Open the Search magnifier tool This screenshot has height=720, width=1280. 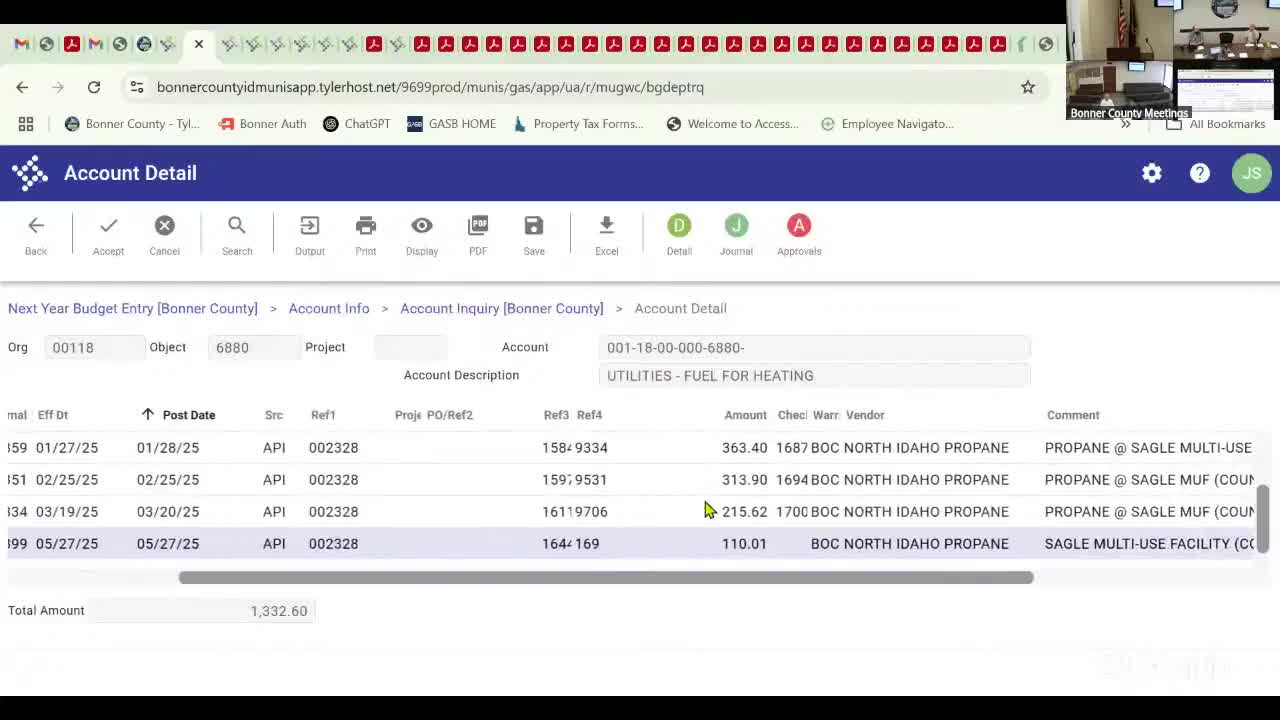[x=237, y=227]
